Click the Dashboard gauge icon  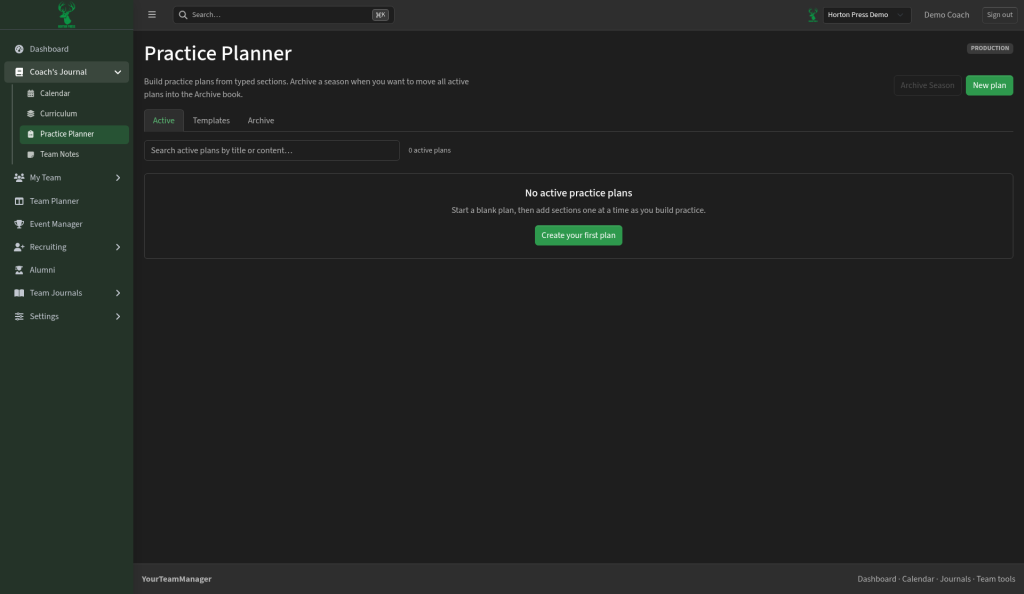pos(19,49)
